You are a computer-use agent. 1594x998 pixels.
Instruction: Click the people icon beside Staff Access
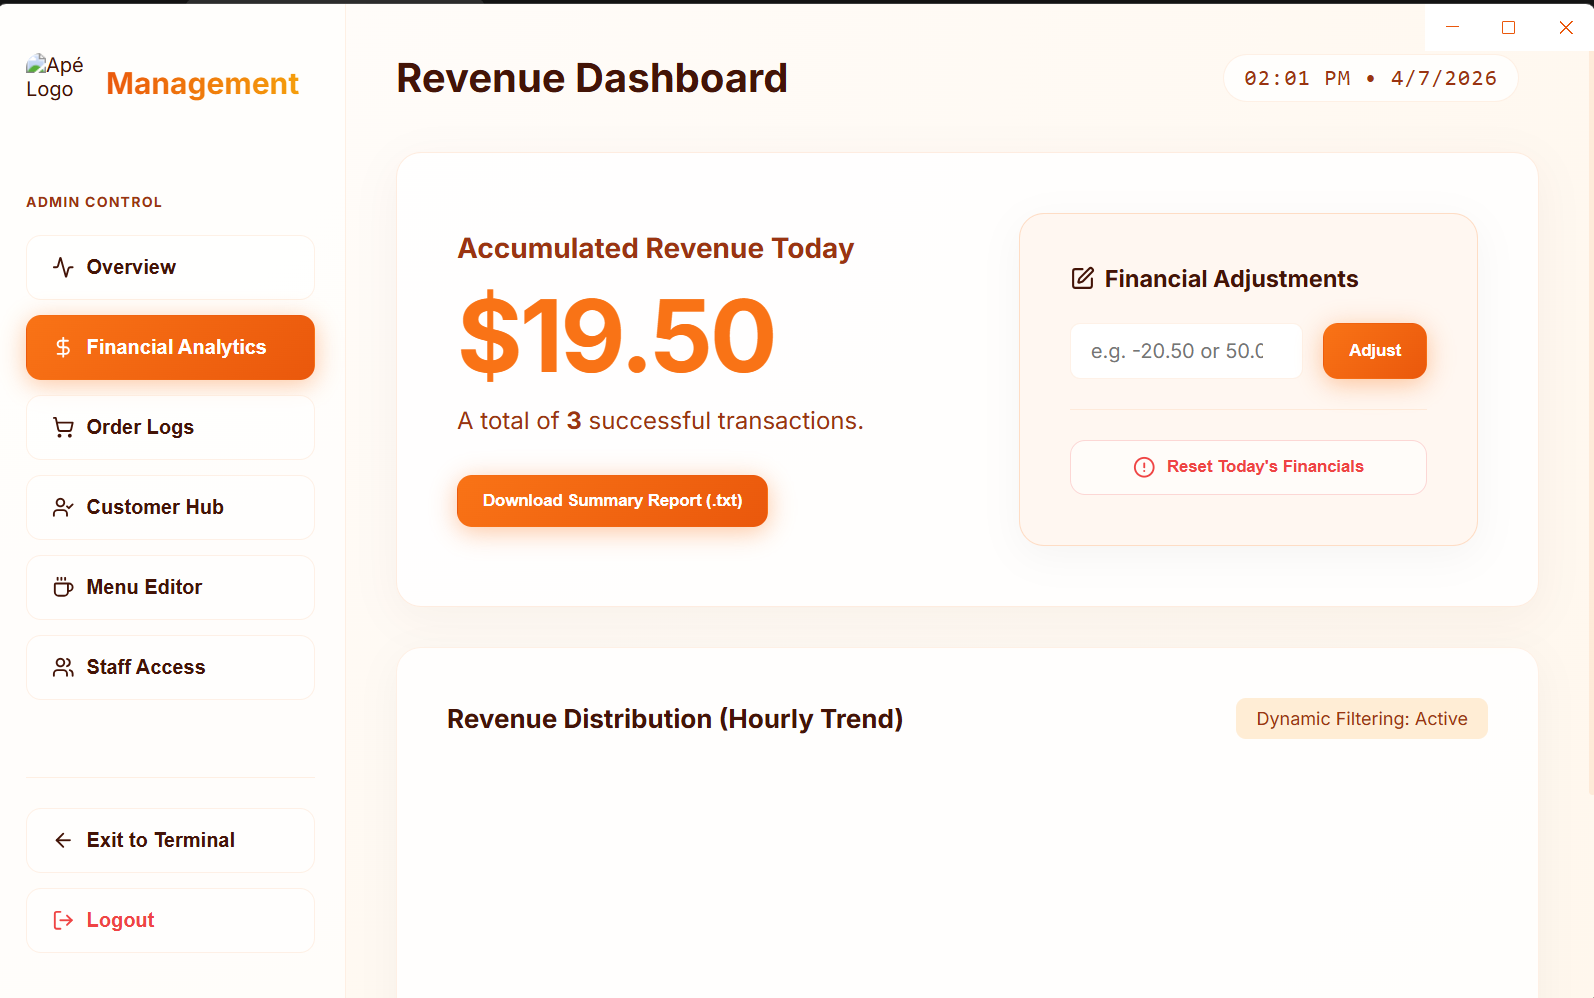[x=62, y=667]
